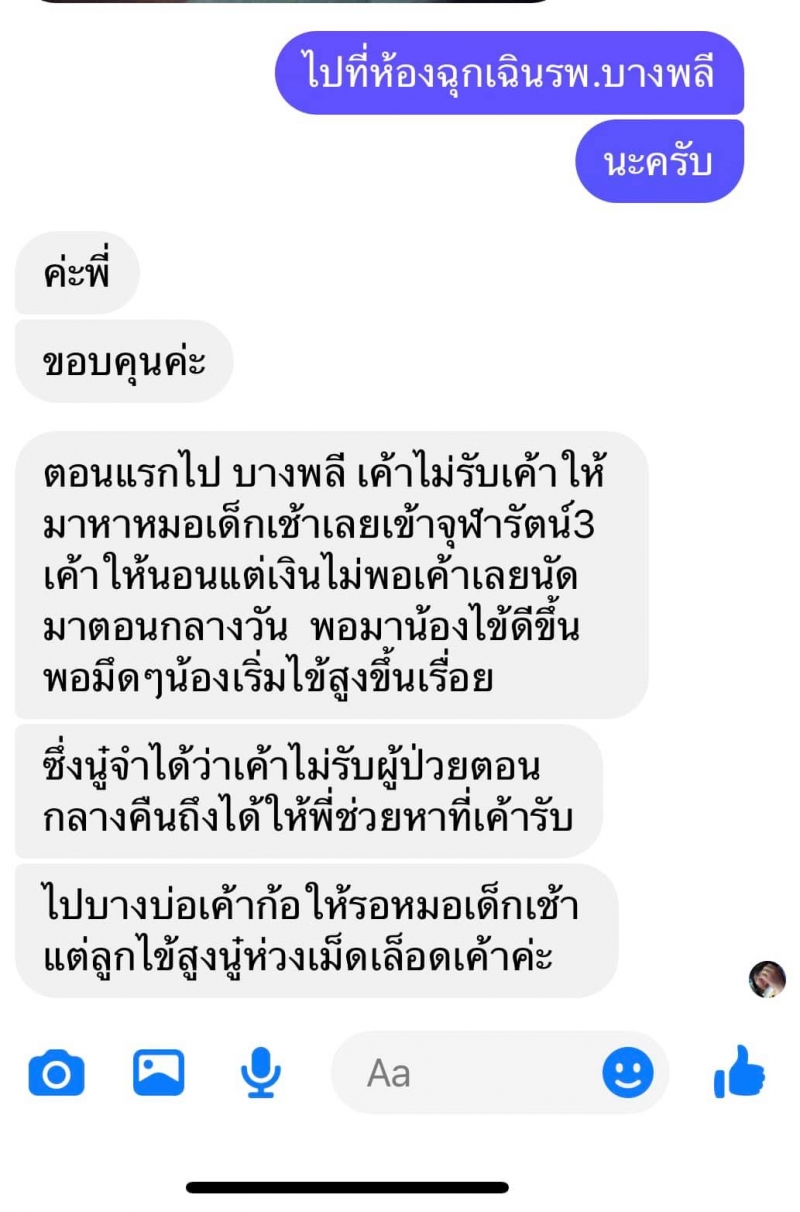Select the message starting ซึ่งนู๋จำได้ว่า
The width and height of the screenshot is (800, 1212).
point(309,791)
